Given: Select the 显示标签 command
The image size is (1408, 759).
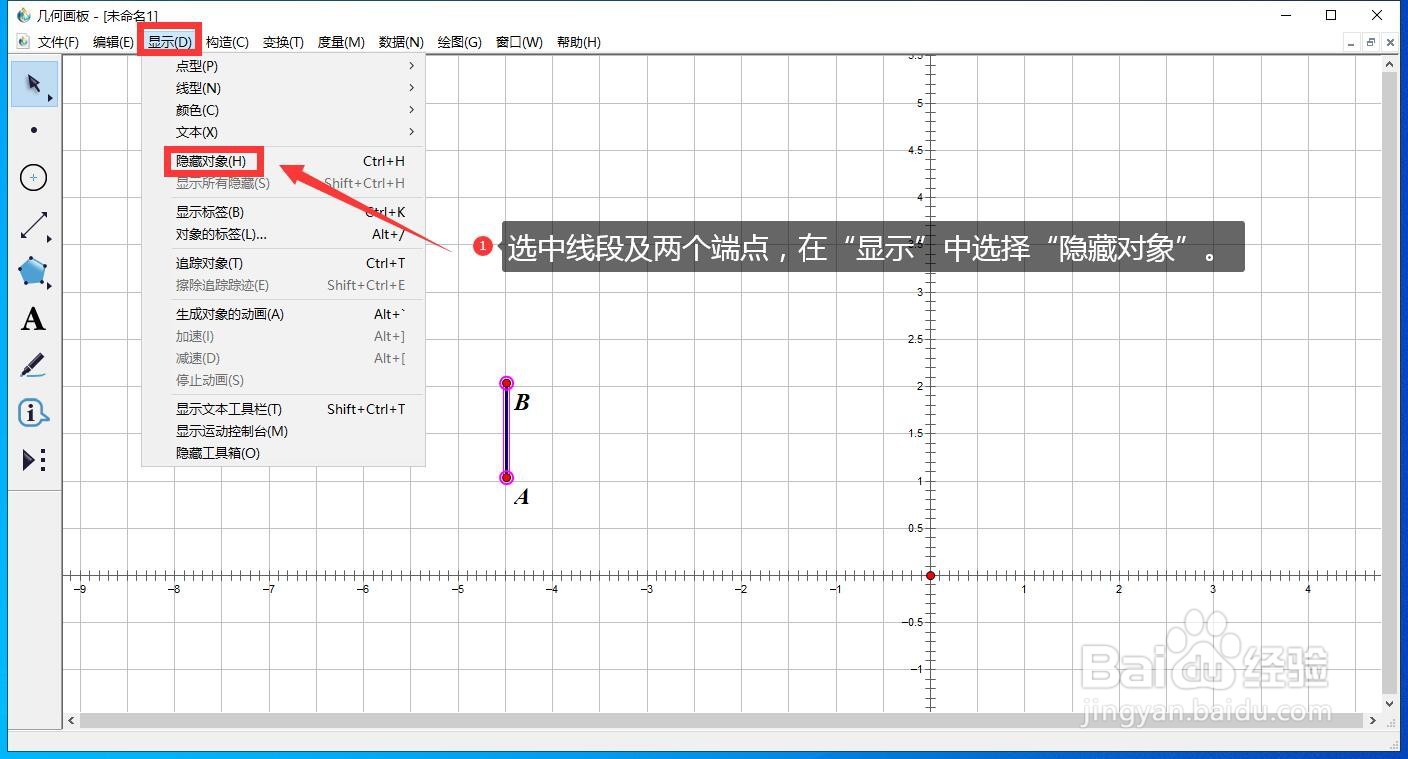Looking at the screenshot, I should (x=210, y=211).
